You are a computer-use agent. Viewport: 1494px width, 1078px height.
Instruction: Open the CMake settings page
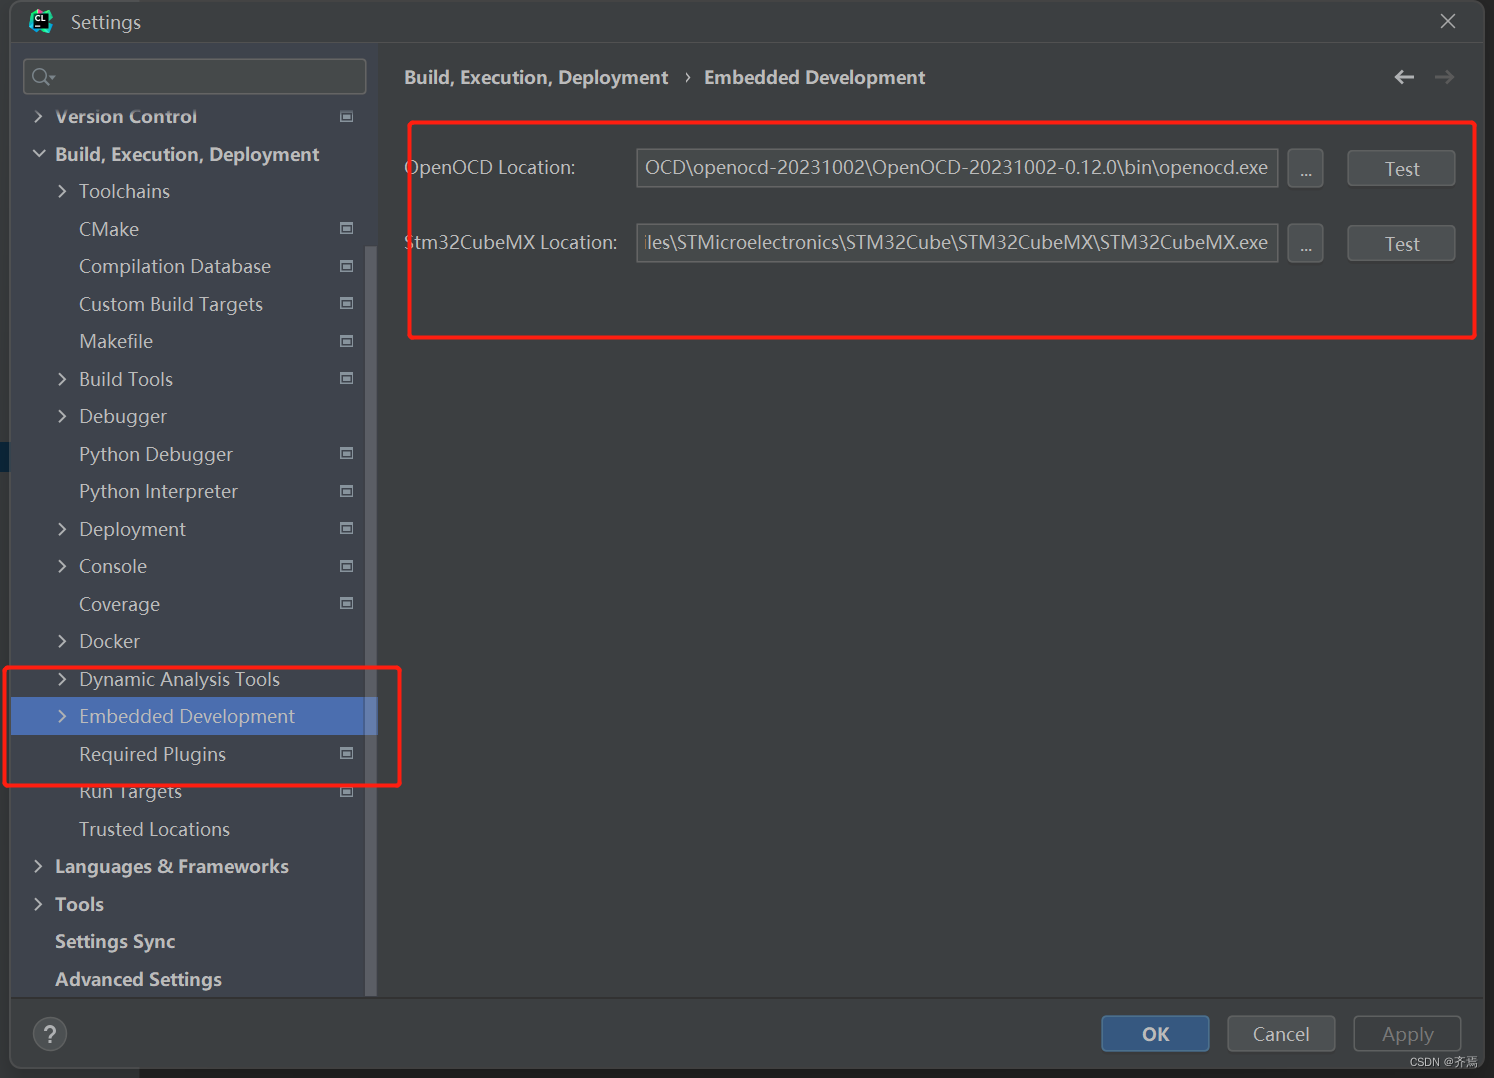(109, 229)
